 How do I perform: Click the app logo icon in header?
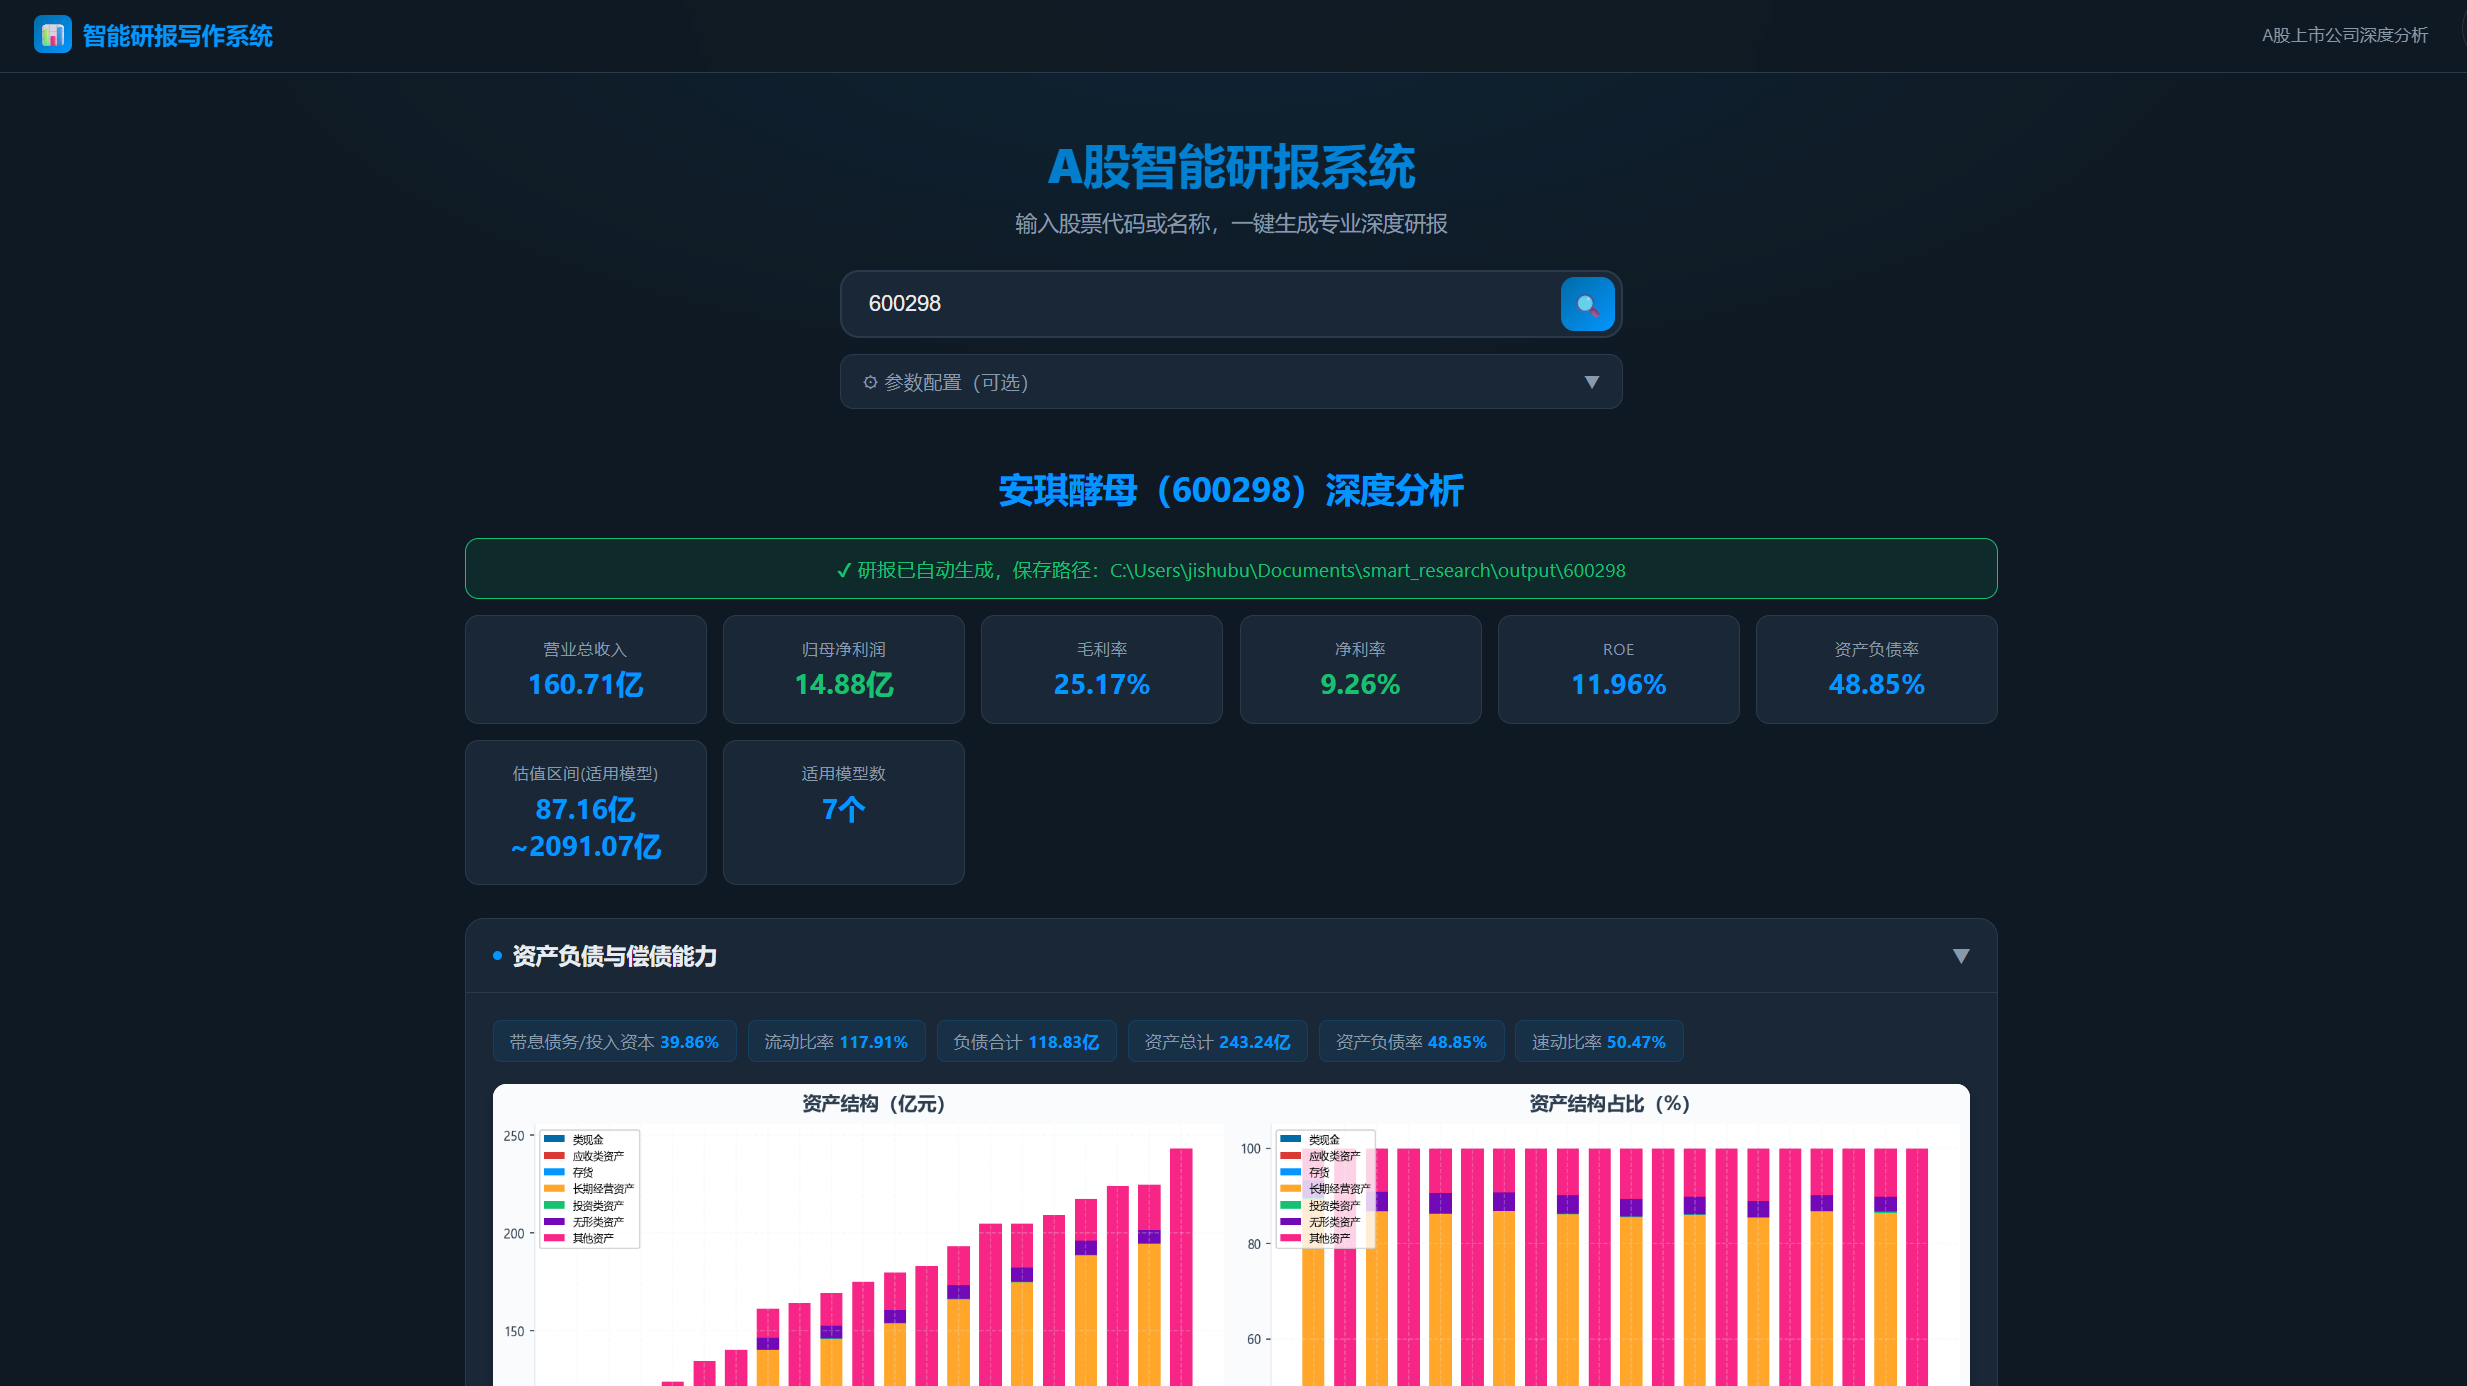pos(52,35)
